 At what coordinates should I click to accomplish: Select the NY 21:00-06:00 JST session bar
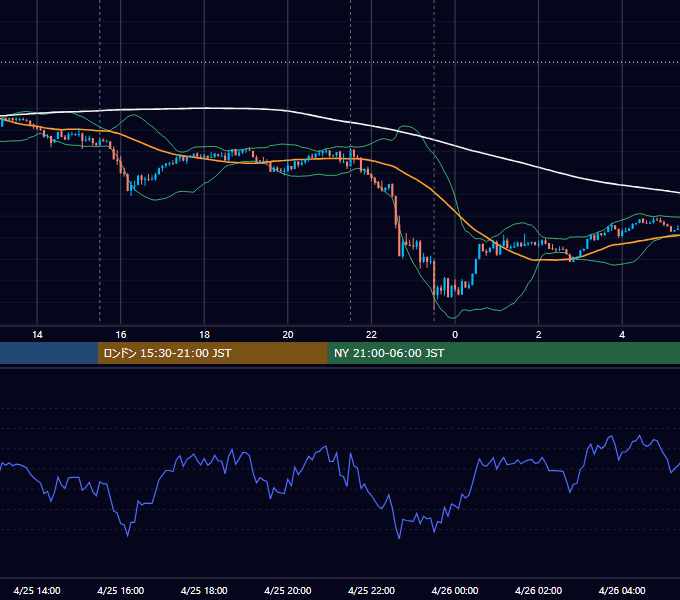[503, 353]
